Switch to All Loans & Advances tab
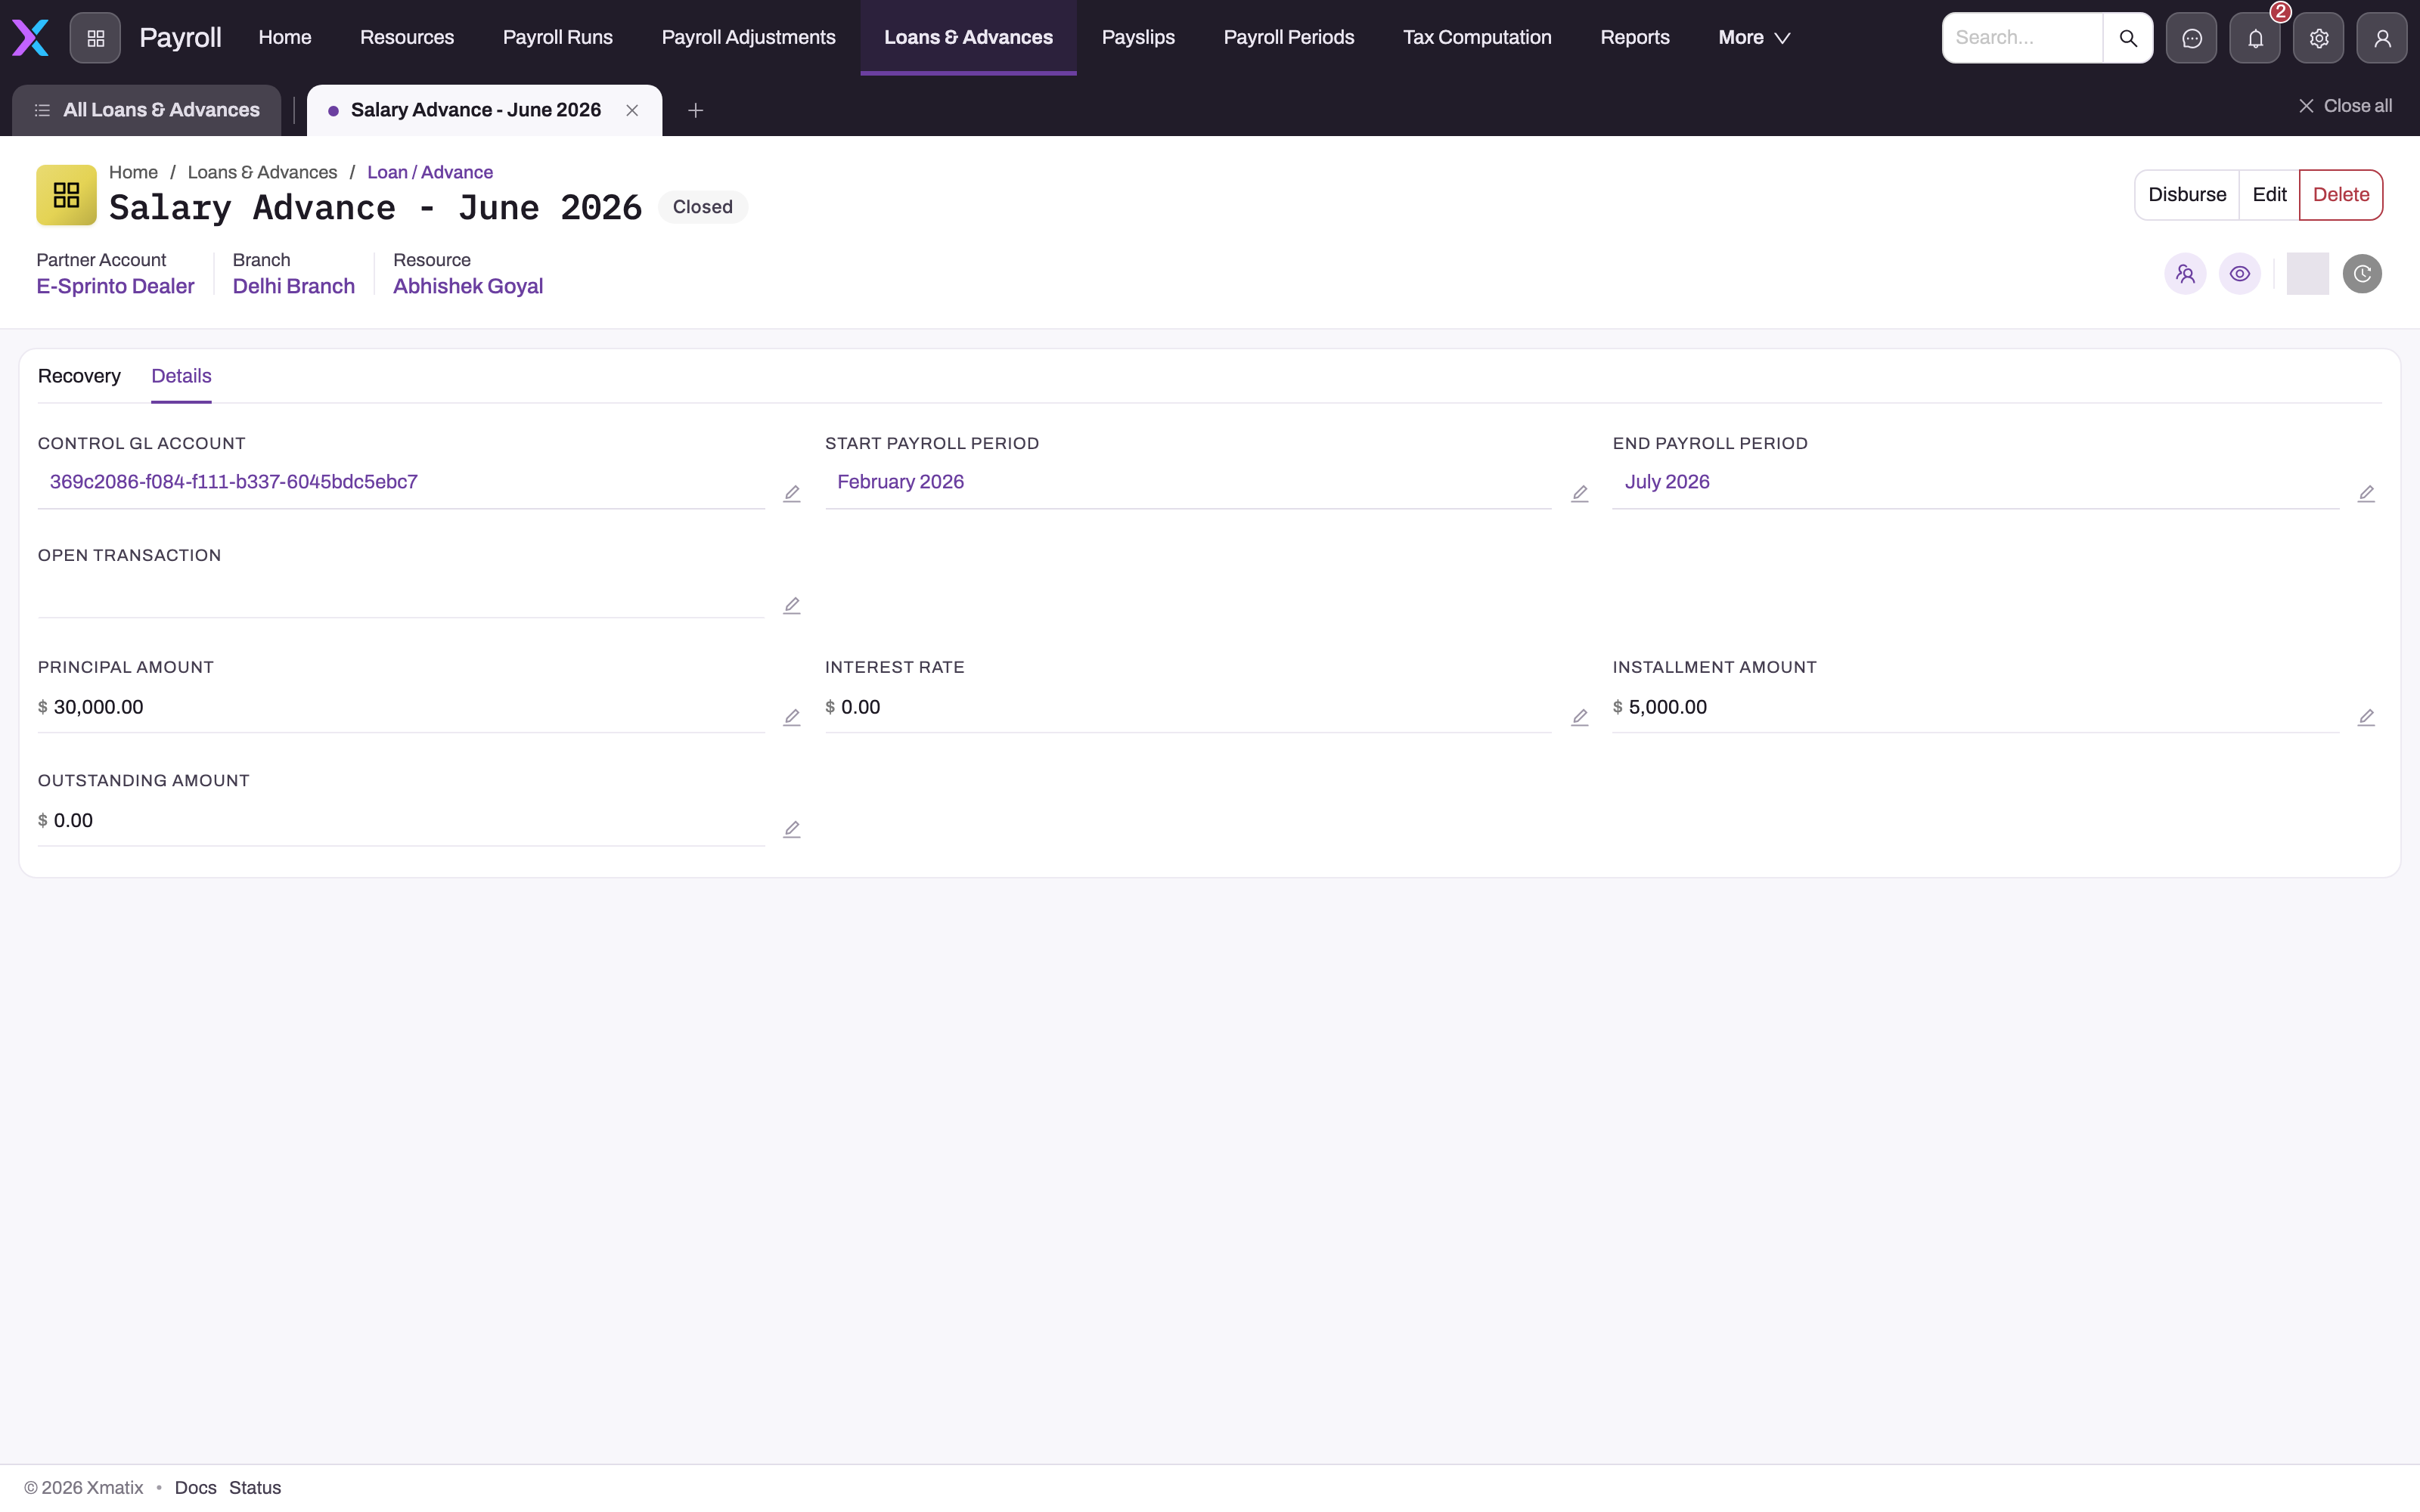Image resolution: width=2420 pixels, height=1512 pixels. pos(147,110)
